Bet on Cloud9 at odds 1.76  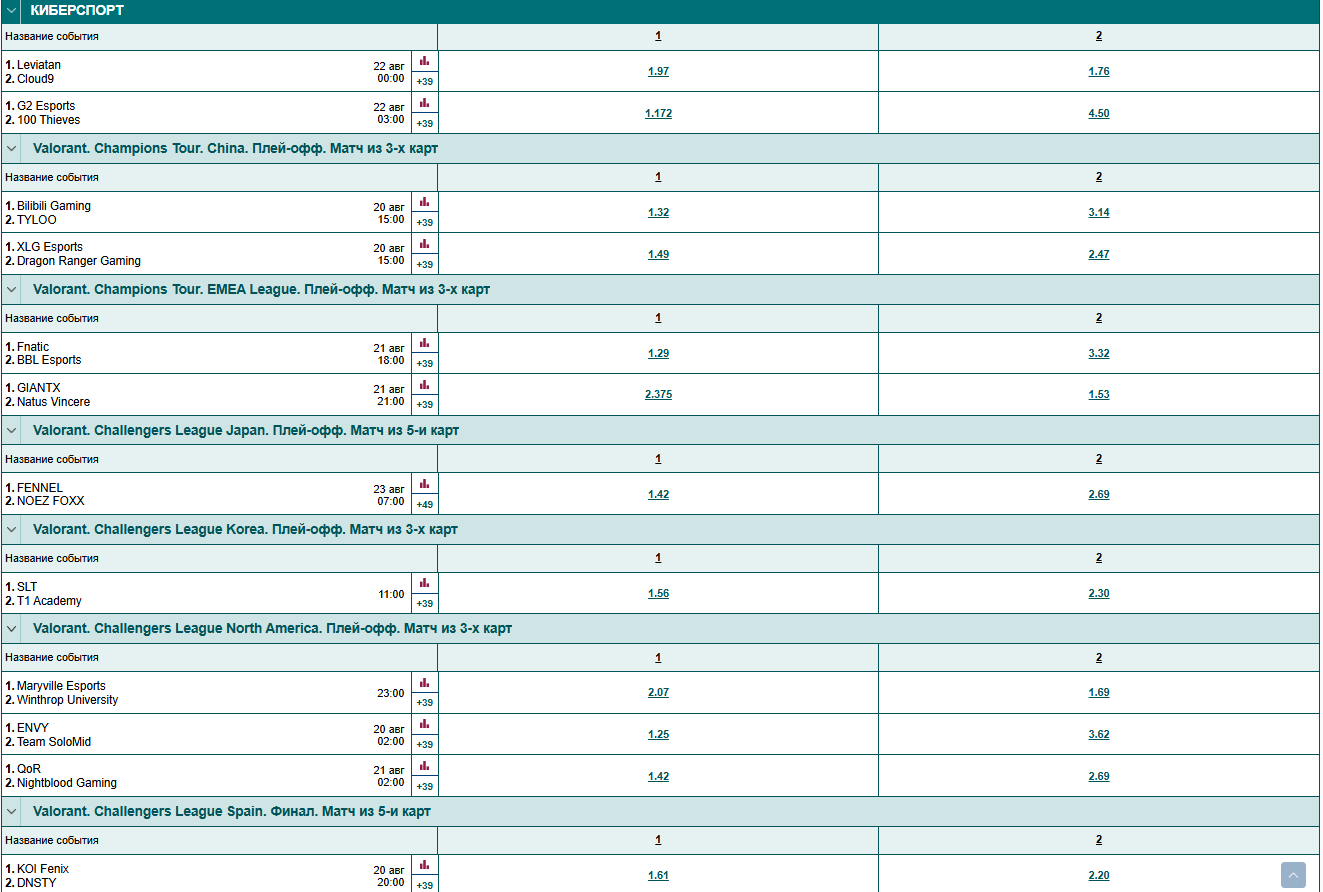pos(1099,72)
